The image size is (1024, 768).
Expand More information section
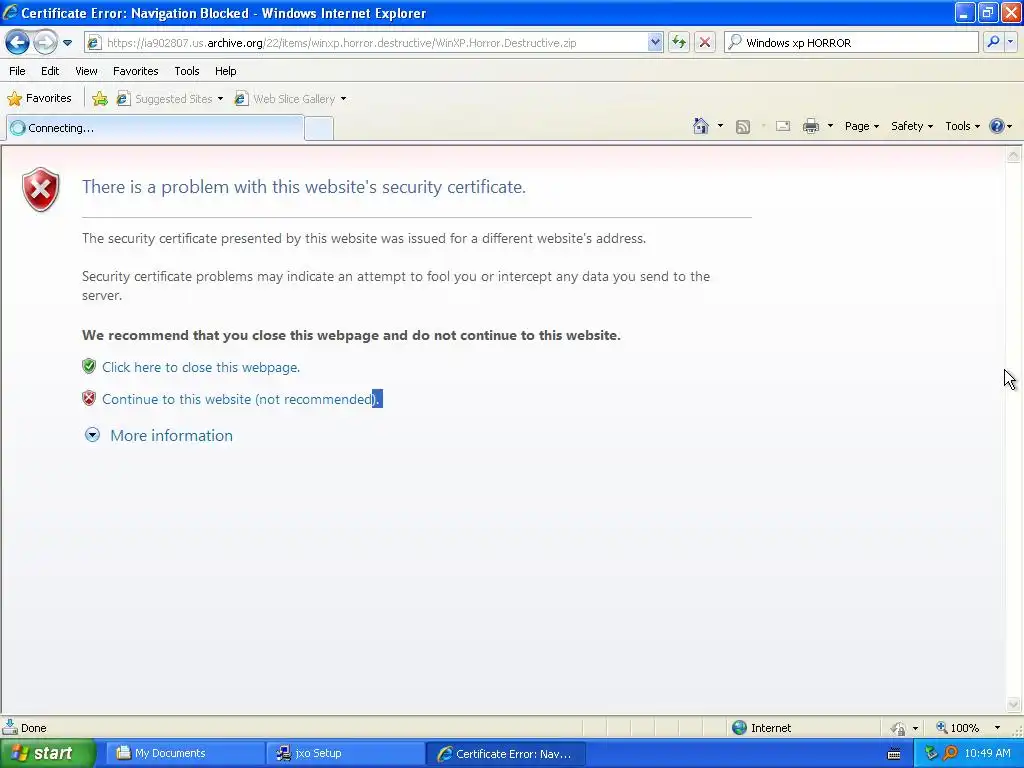tap(92, 435)
